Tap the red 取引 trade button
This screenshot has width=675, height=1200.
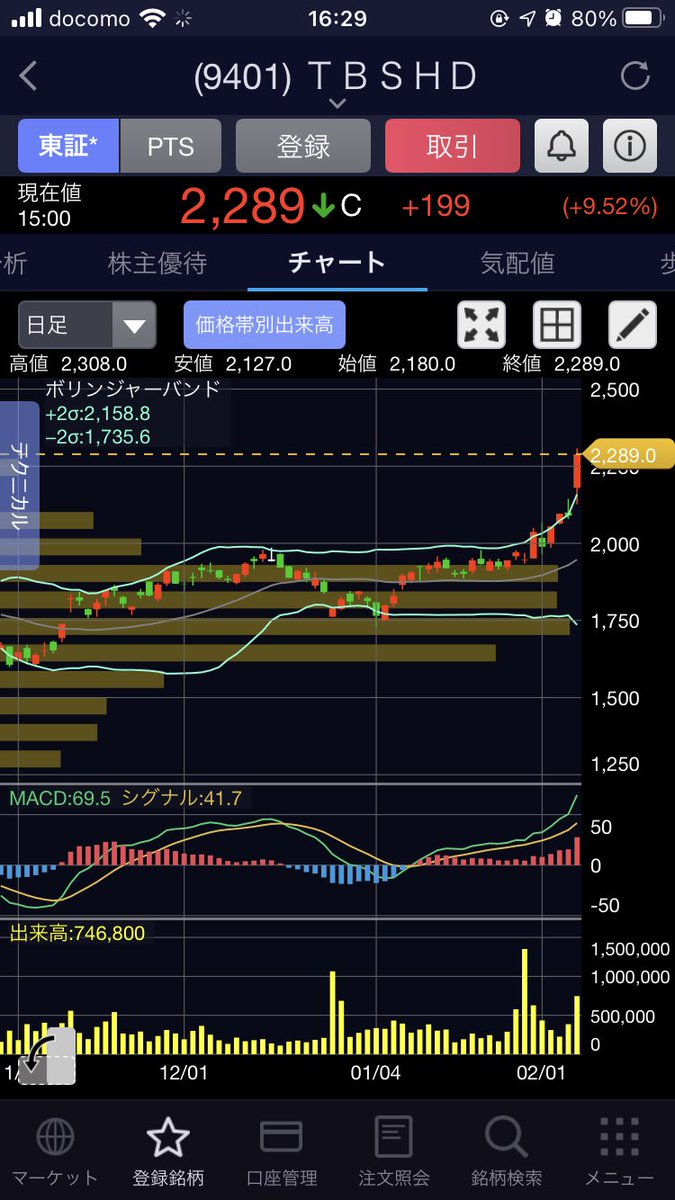click(452, 146)
